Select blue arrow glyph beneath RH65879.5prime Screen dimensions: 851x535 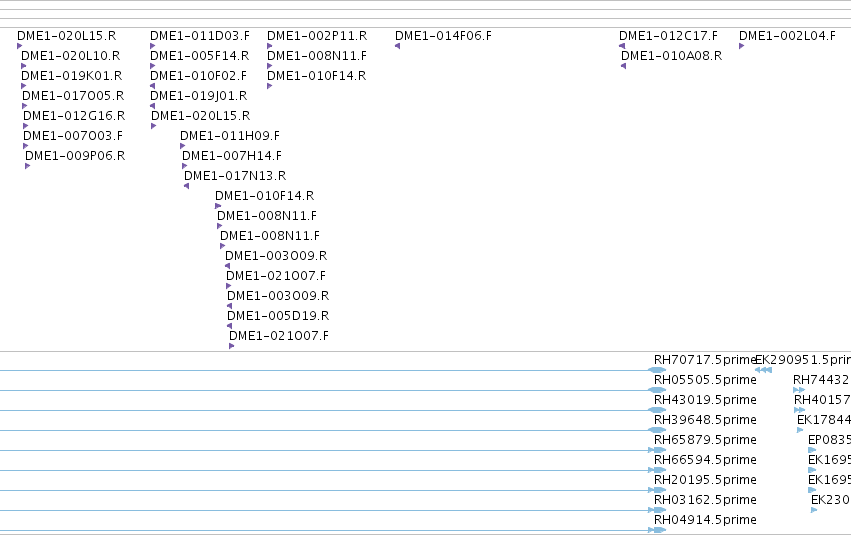(657, 450)
